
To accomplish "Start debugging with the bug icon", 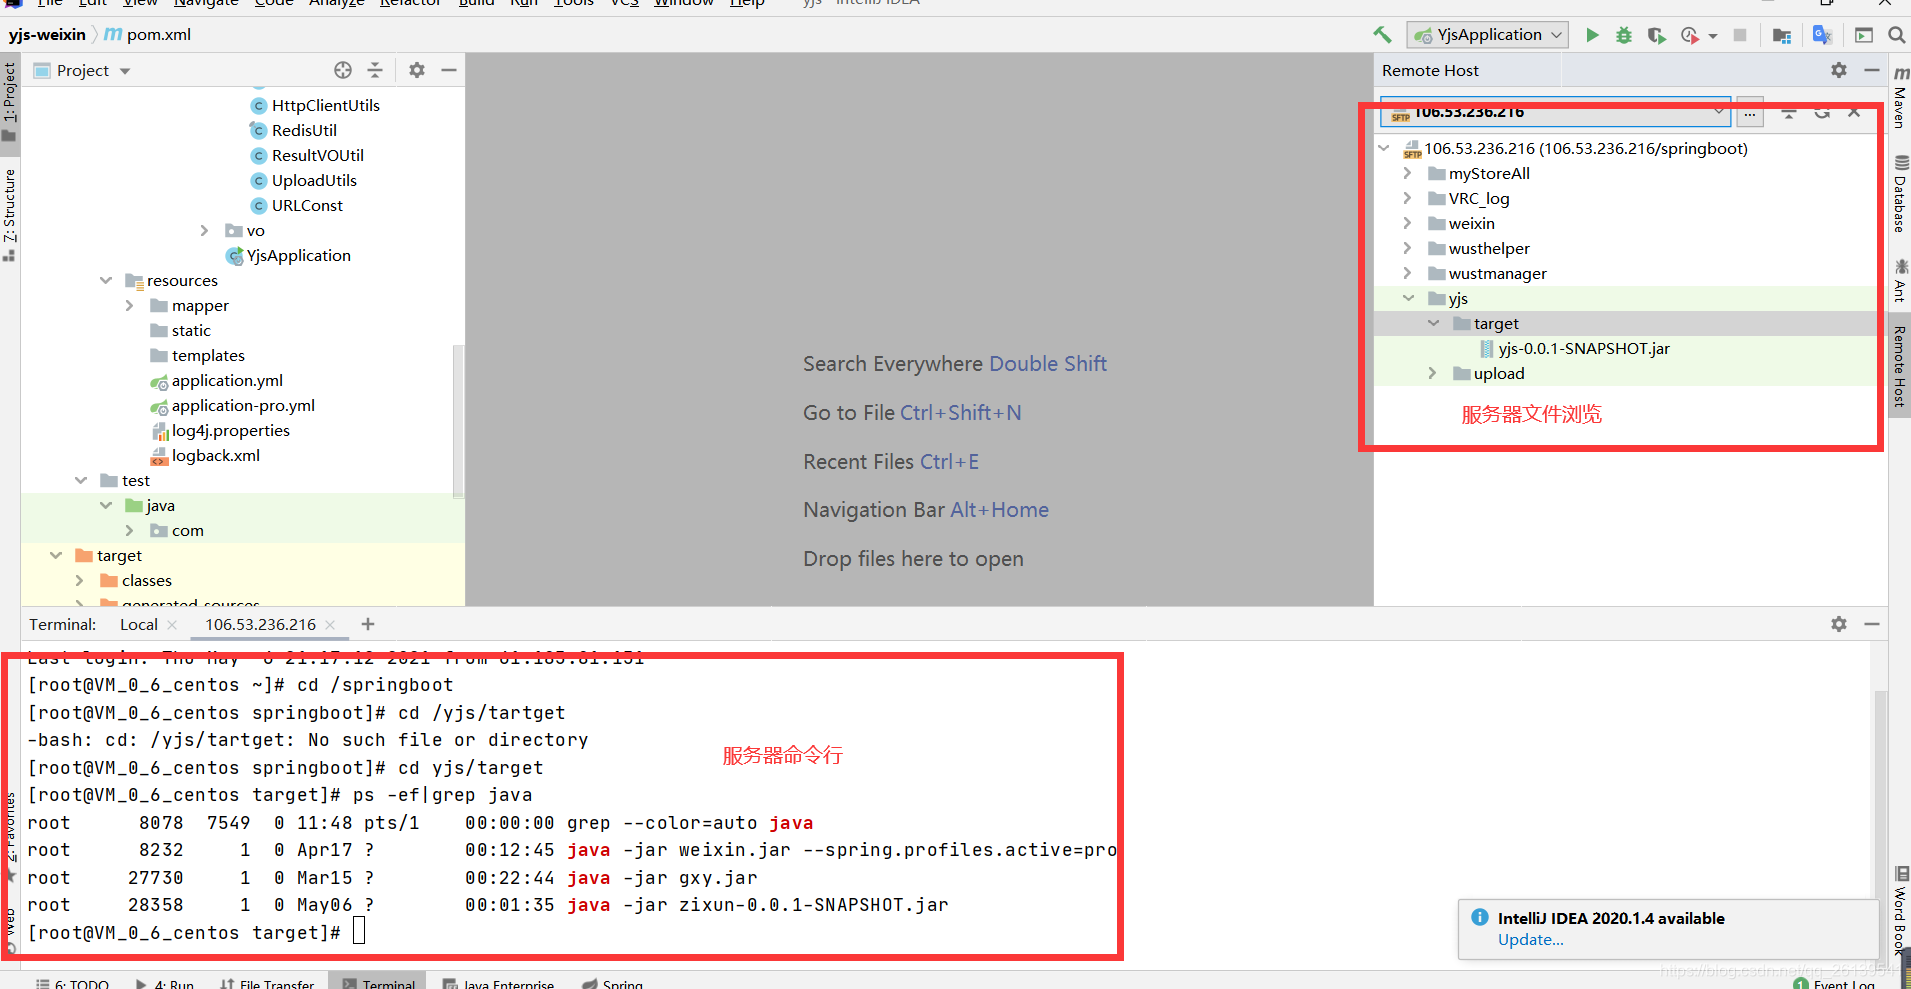I will pos(1624,35).
